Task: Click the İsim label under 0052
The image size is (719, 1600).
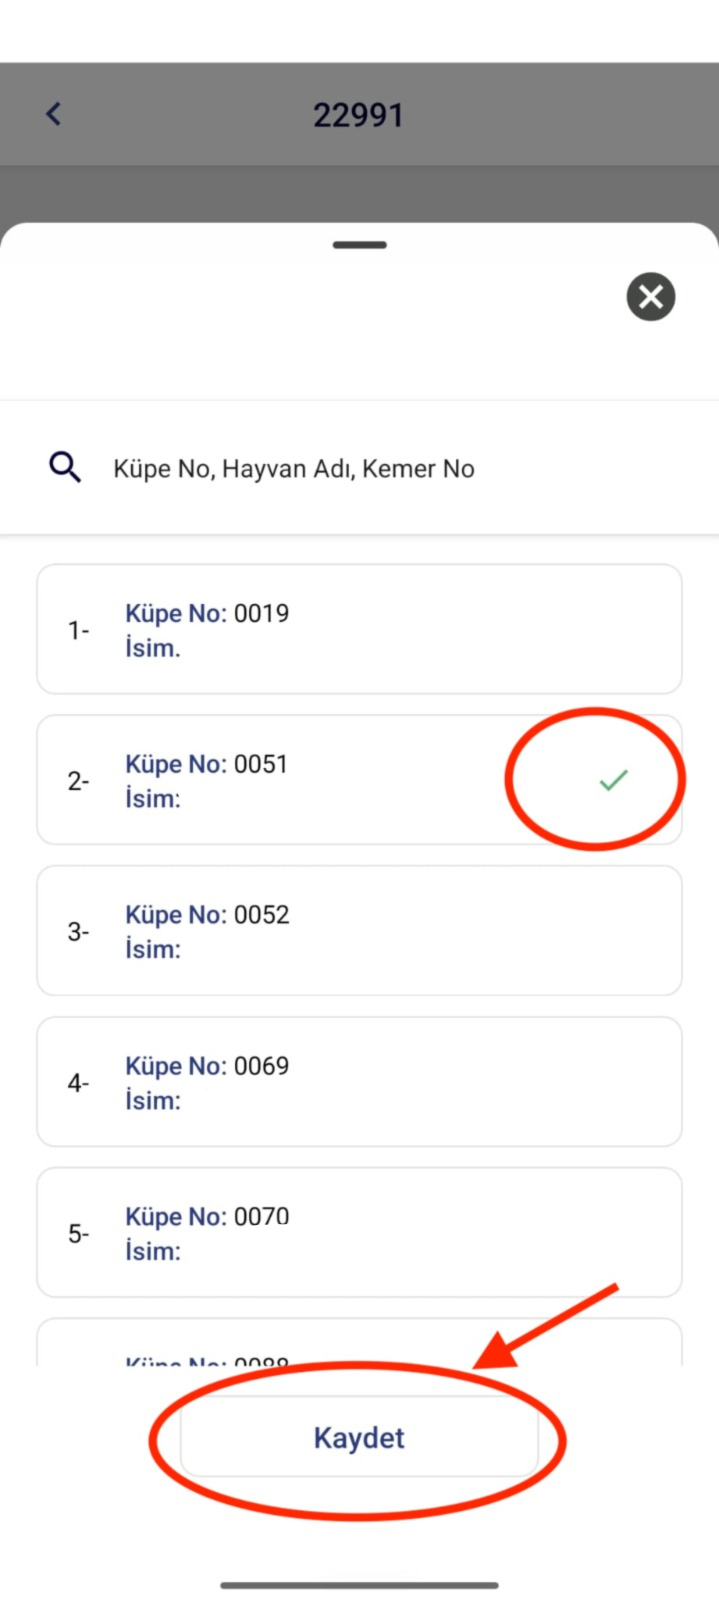Action: [x=153, y=949]
